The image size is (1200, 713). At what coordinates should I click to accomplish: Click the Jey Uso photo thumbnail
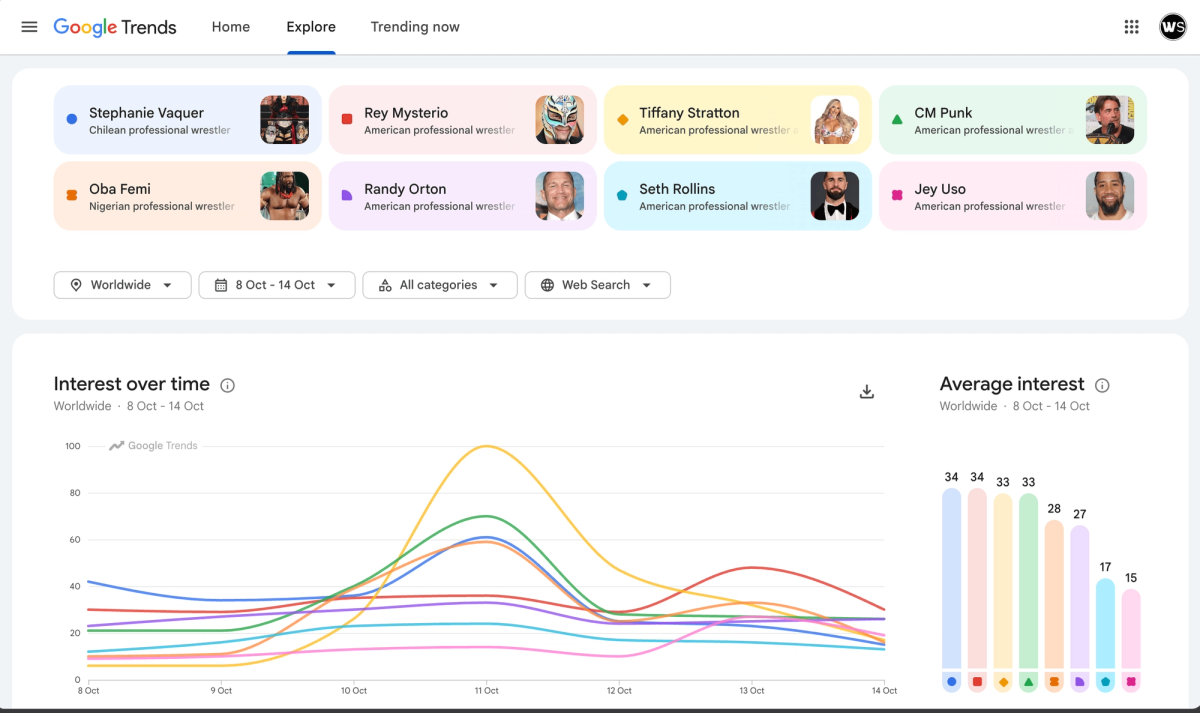coord(1110,196)
